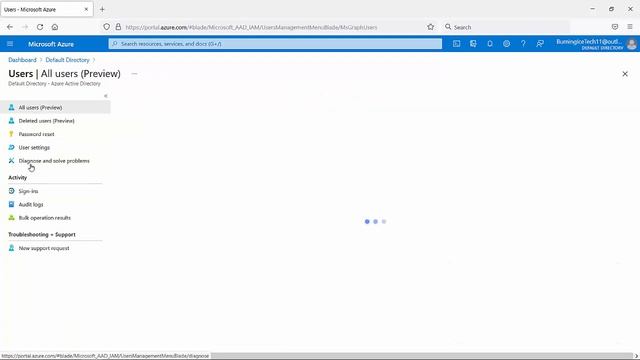640x360 pixels.
Task: Click the Sign-ins icon
Action: [x=11, y=191]
